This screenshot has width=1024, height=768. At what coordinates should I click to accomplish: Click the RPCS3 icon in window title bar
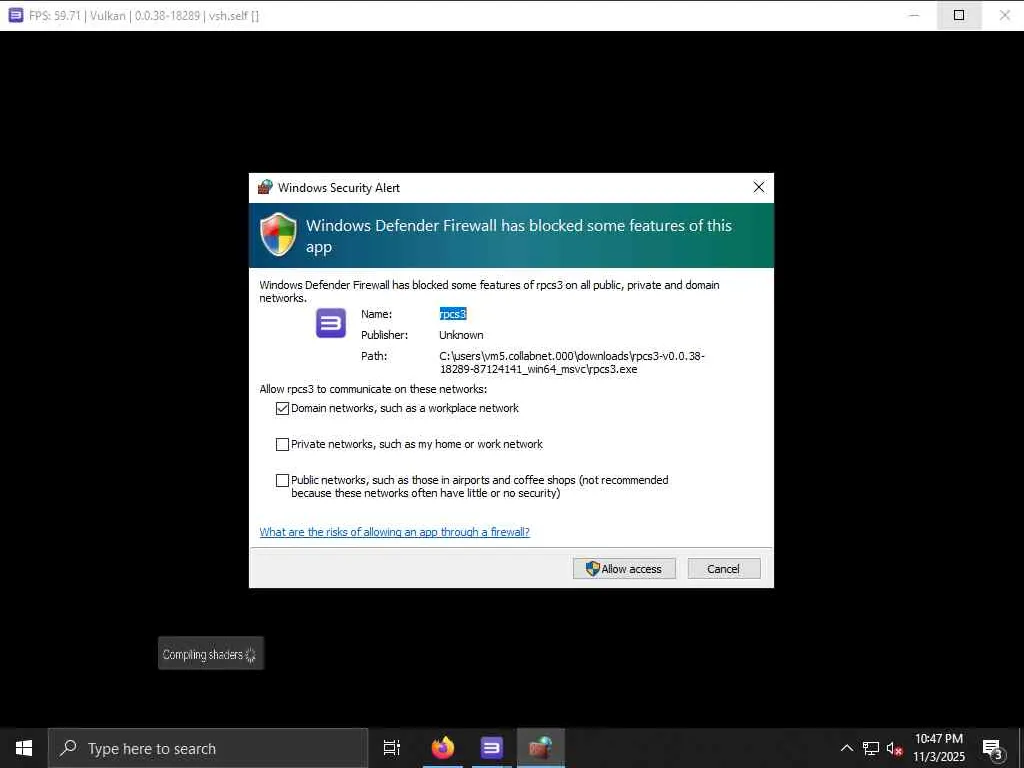point(16,15)
